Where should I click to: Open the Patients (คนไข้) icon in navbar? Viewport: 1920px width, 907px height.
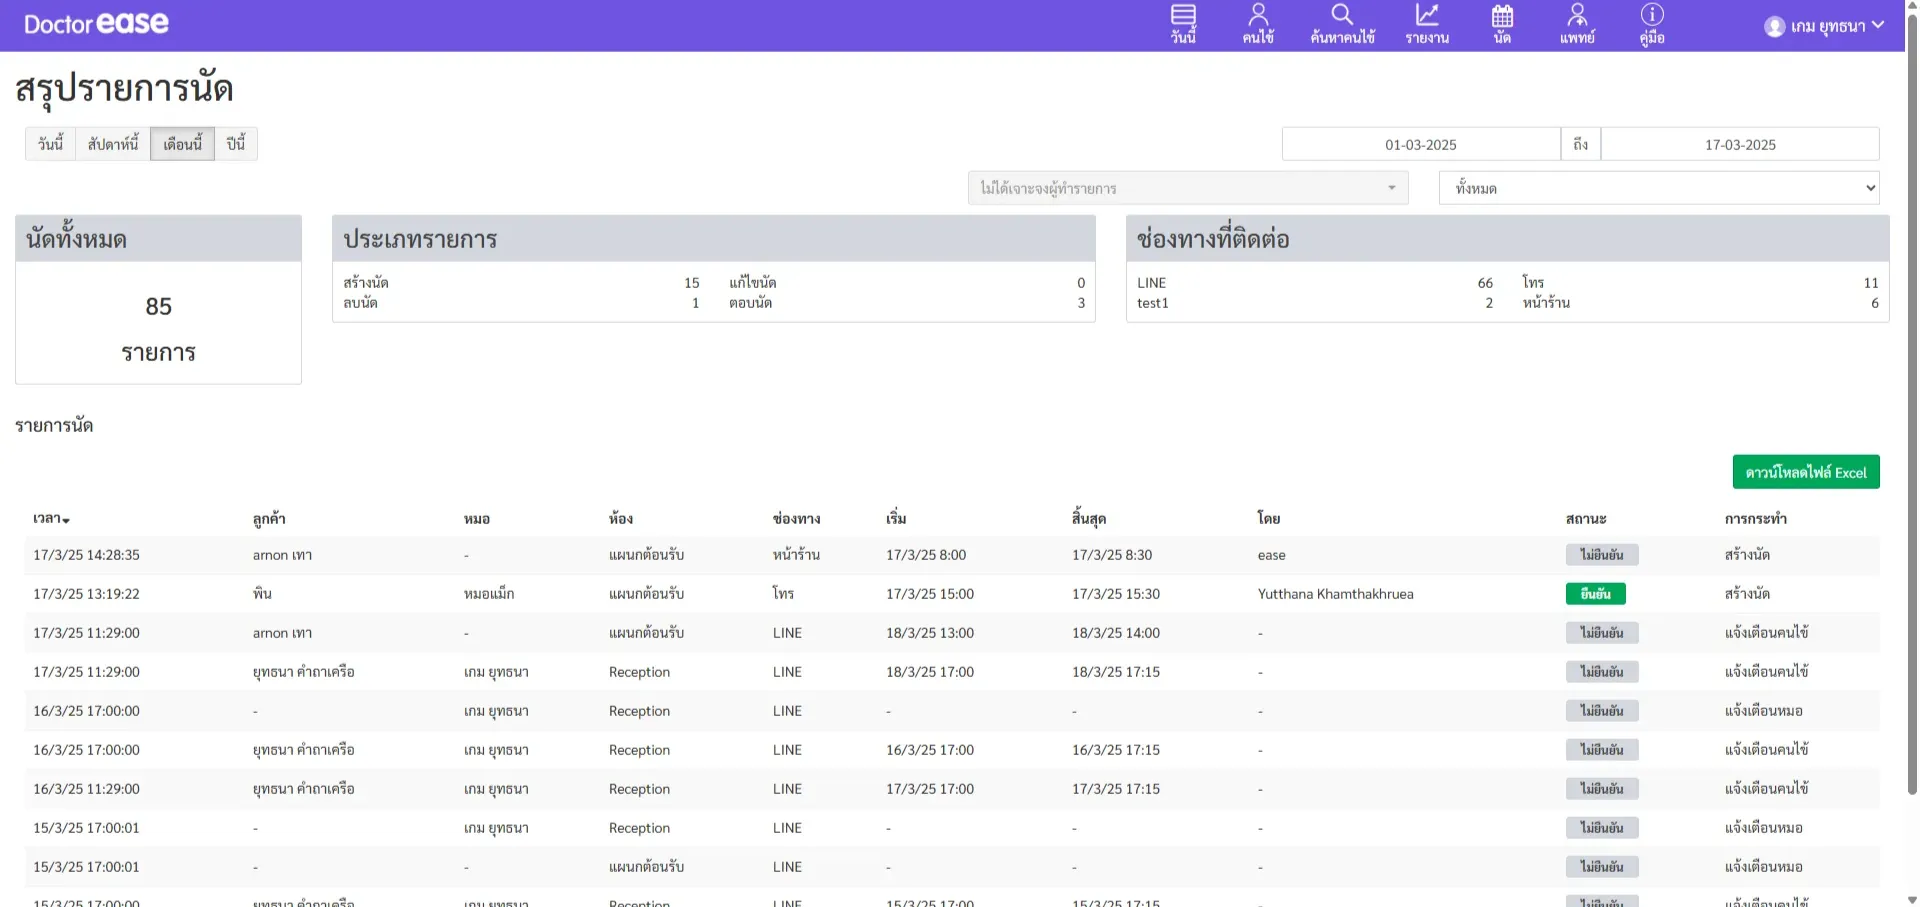tap(1258, 16)
